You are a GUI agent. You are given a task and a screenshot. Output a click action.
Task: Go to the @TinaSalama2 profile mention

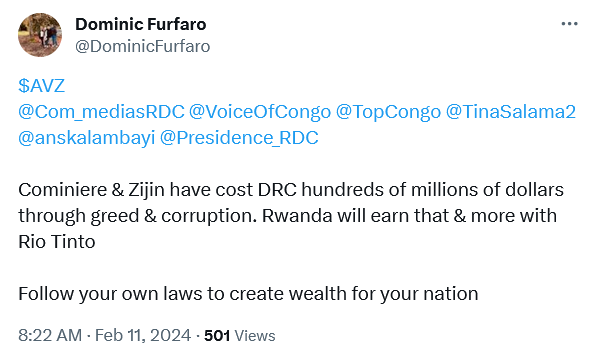[510, 112]
